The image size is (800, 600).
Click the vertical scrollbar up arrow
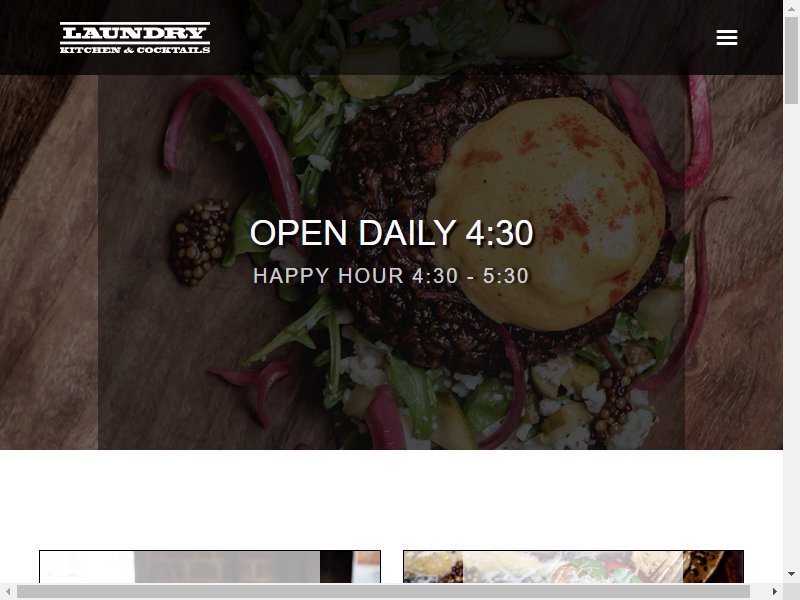[791, 9]
